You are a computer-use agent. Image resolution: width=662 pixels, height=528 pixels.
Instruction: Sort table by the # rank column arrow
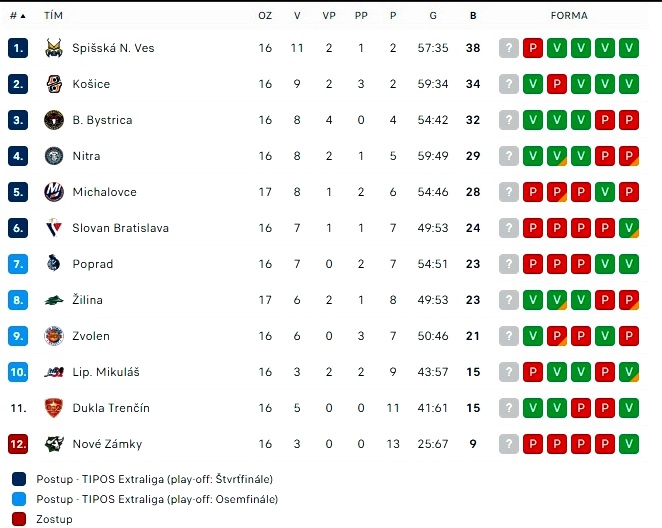pyautogui.click(x=23, y=16)
